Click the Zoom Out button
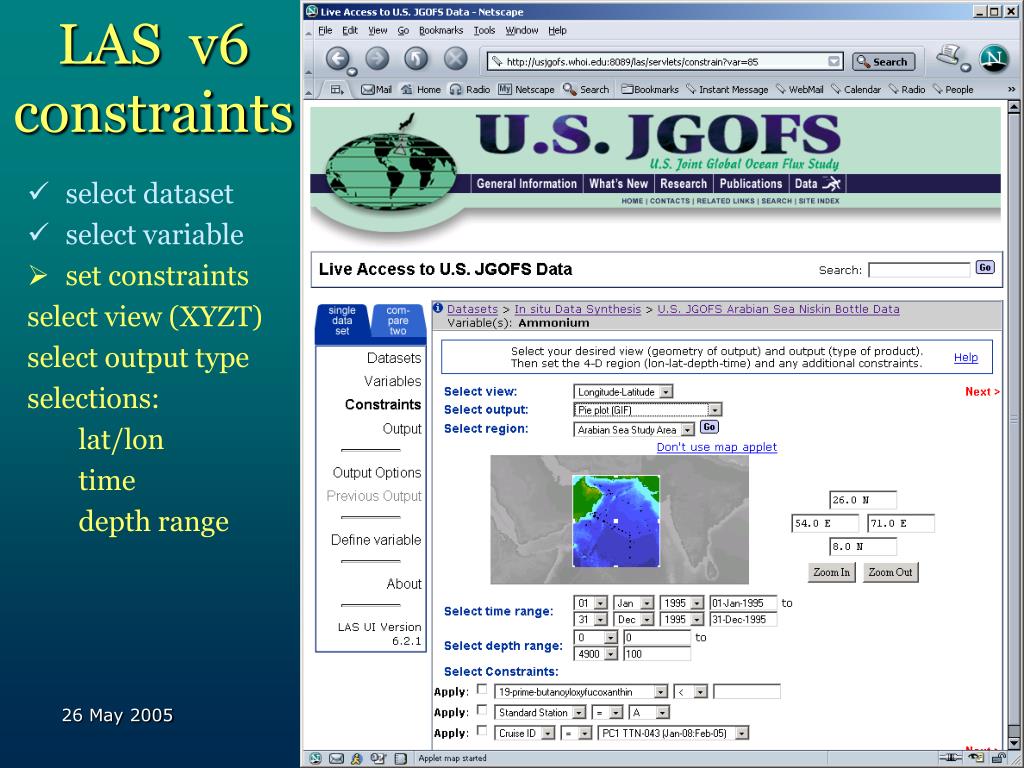Screen dimensions: 1024x768 890,572
